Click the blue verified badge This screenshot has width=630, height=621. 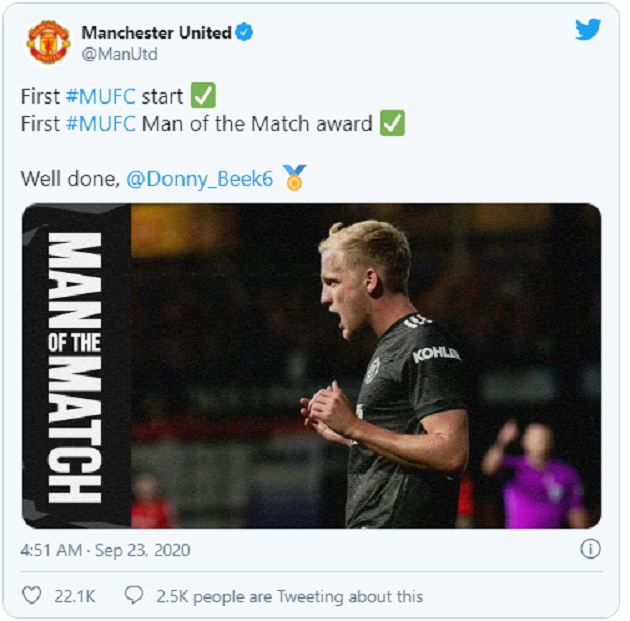(x=244, y=33)
